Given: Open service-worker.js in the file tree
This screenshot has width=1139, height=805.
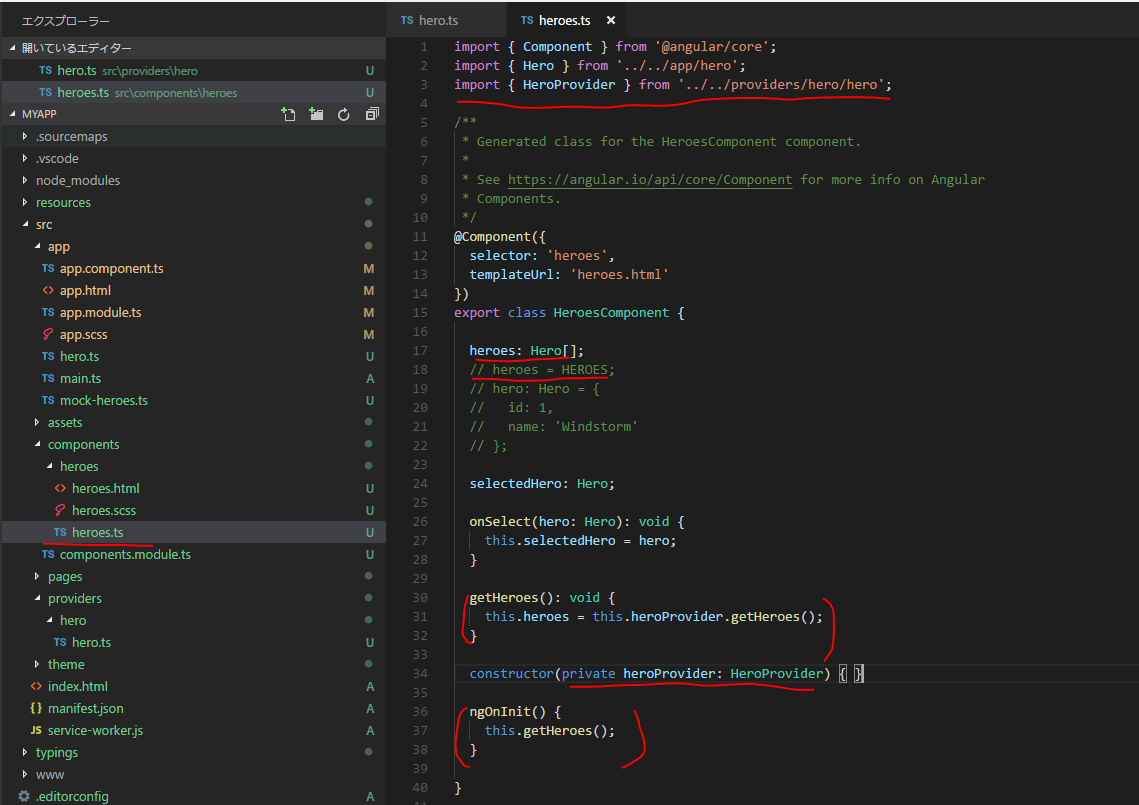Looking at the screenshot, I should [194, 730].
